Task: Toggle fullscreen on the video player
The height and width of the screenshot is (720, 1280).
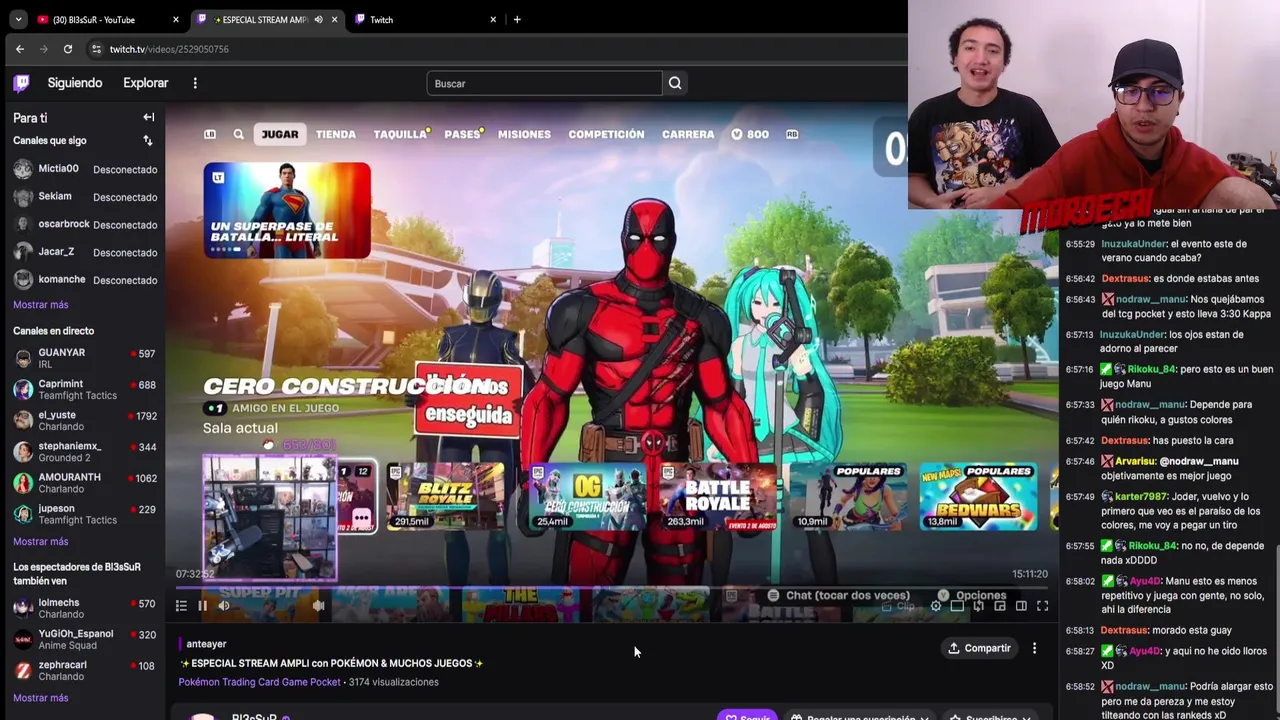Action: coord(1042,605)
